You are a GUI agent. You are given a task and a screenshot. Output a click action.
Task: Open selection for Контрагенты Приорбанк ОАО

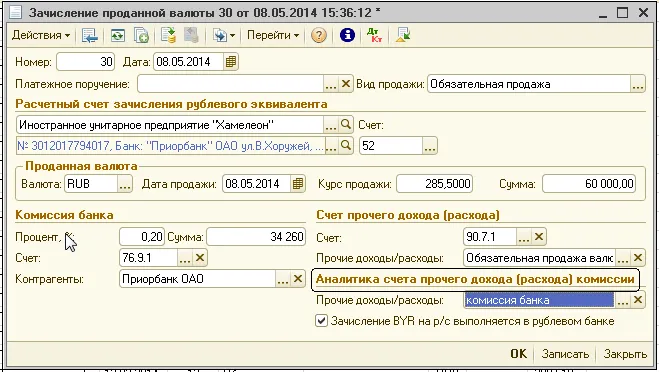coord(283,279)
